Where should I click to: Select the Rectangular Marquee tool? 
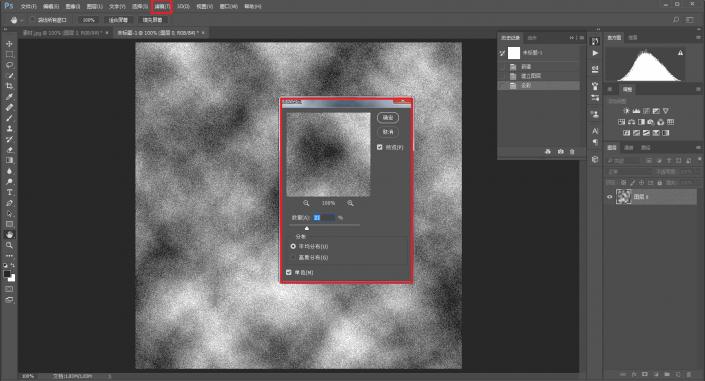[x=9, y=54]
